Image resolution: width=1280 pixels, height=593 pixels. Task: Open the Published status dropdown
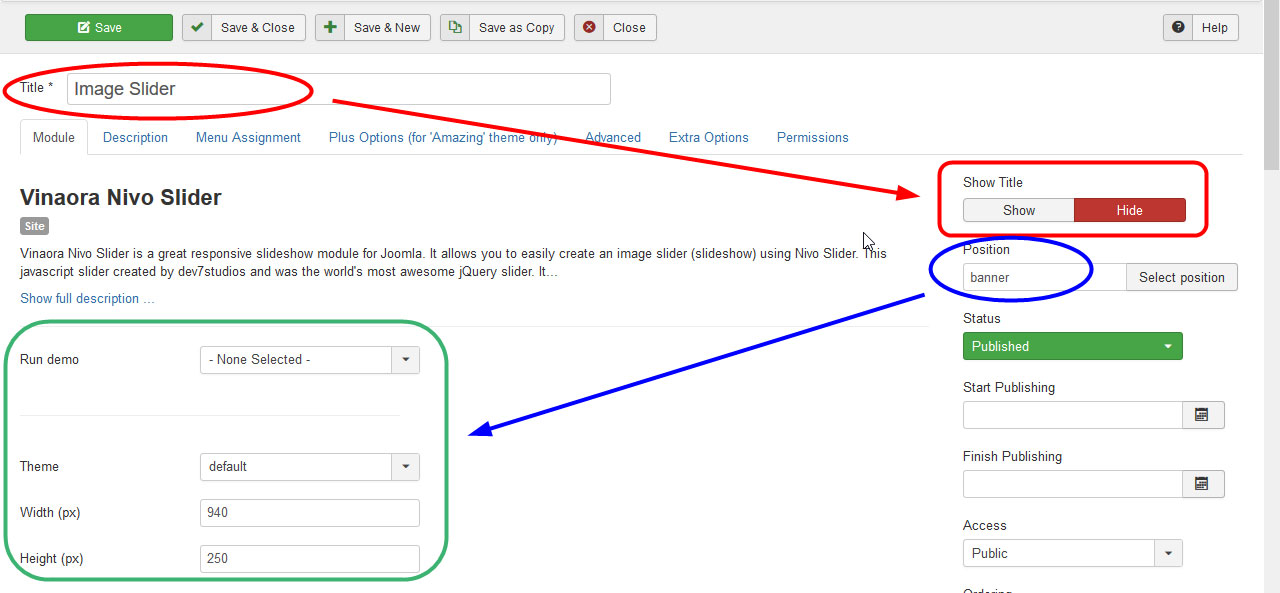(1072, 346)
